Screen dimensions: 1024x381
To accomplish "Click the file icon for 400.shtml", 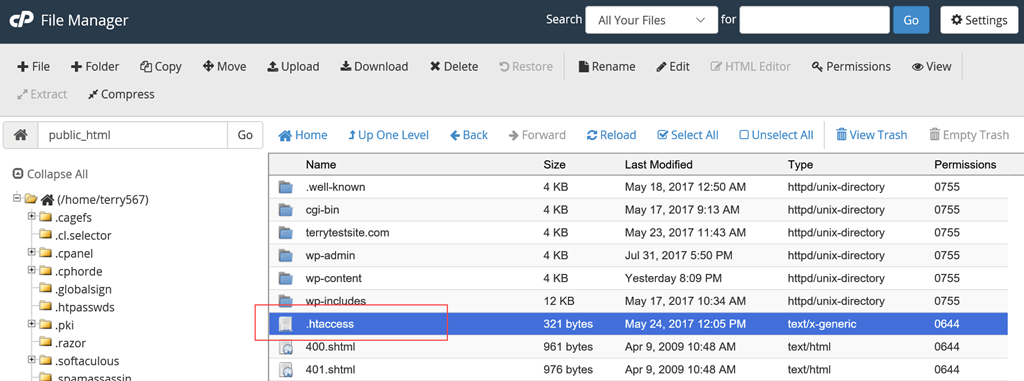I will coord(286,347).
